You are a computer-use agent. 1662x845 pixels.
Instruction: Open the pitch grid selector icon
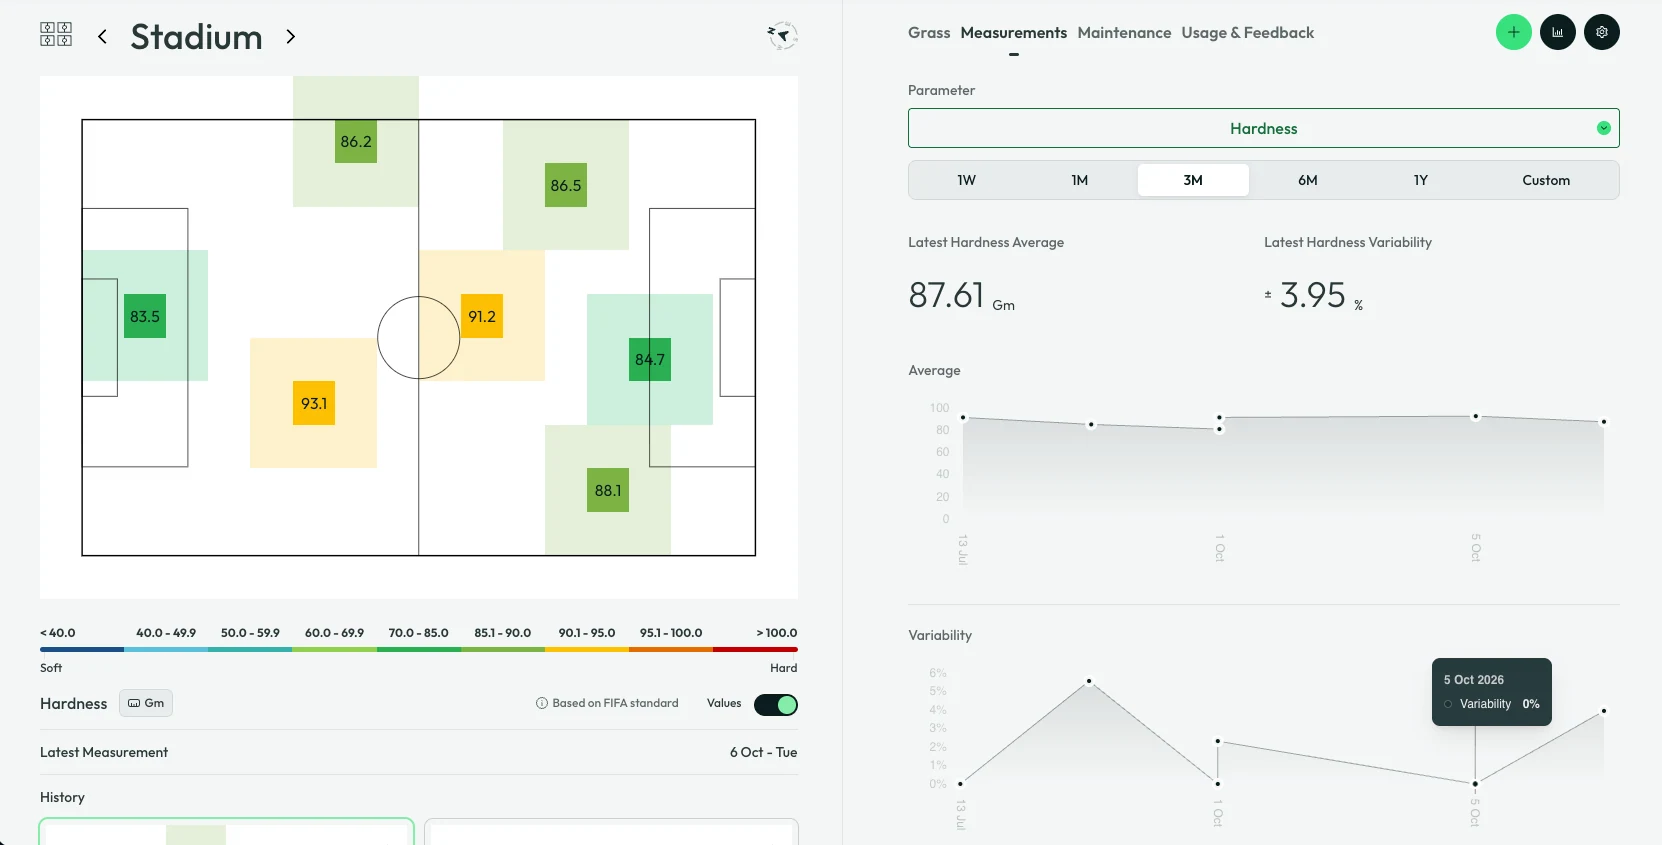56,35
